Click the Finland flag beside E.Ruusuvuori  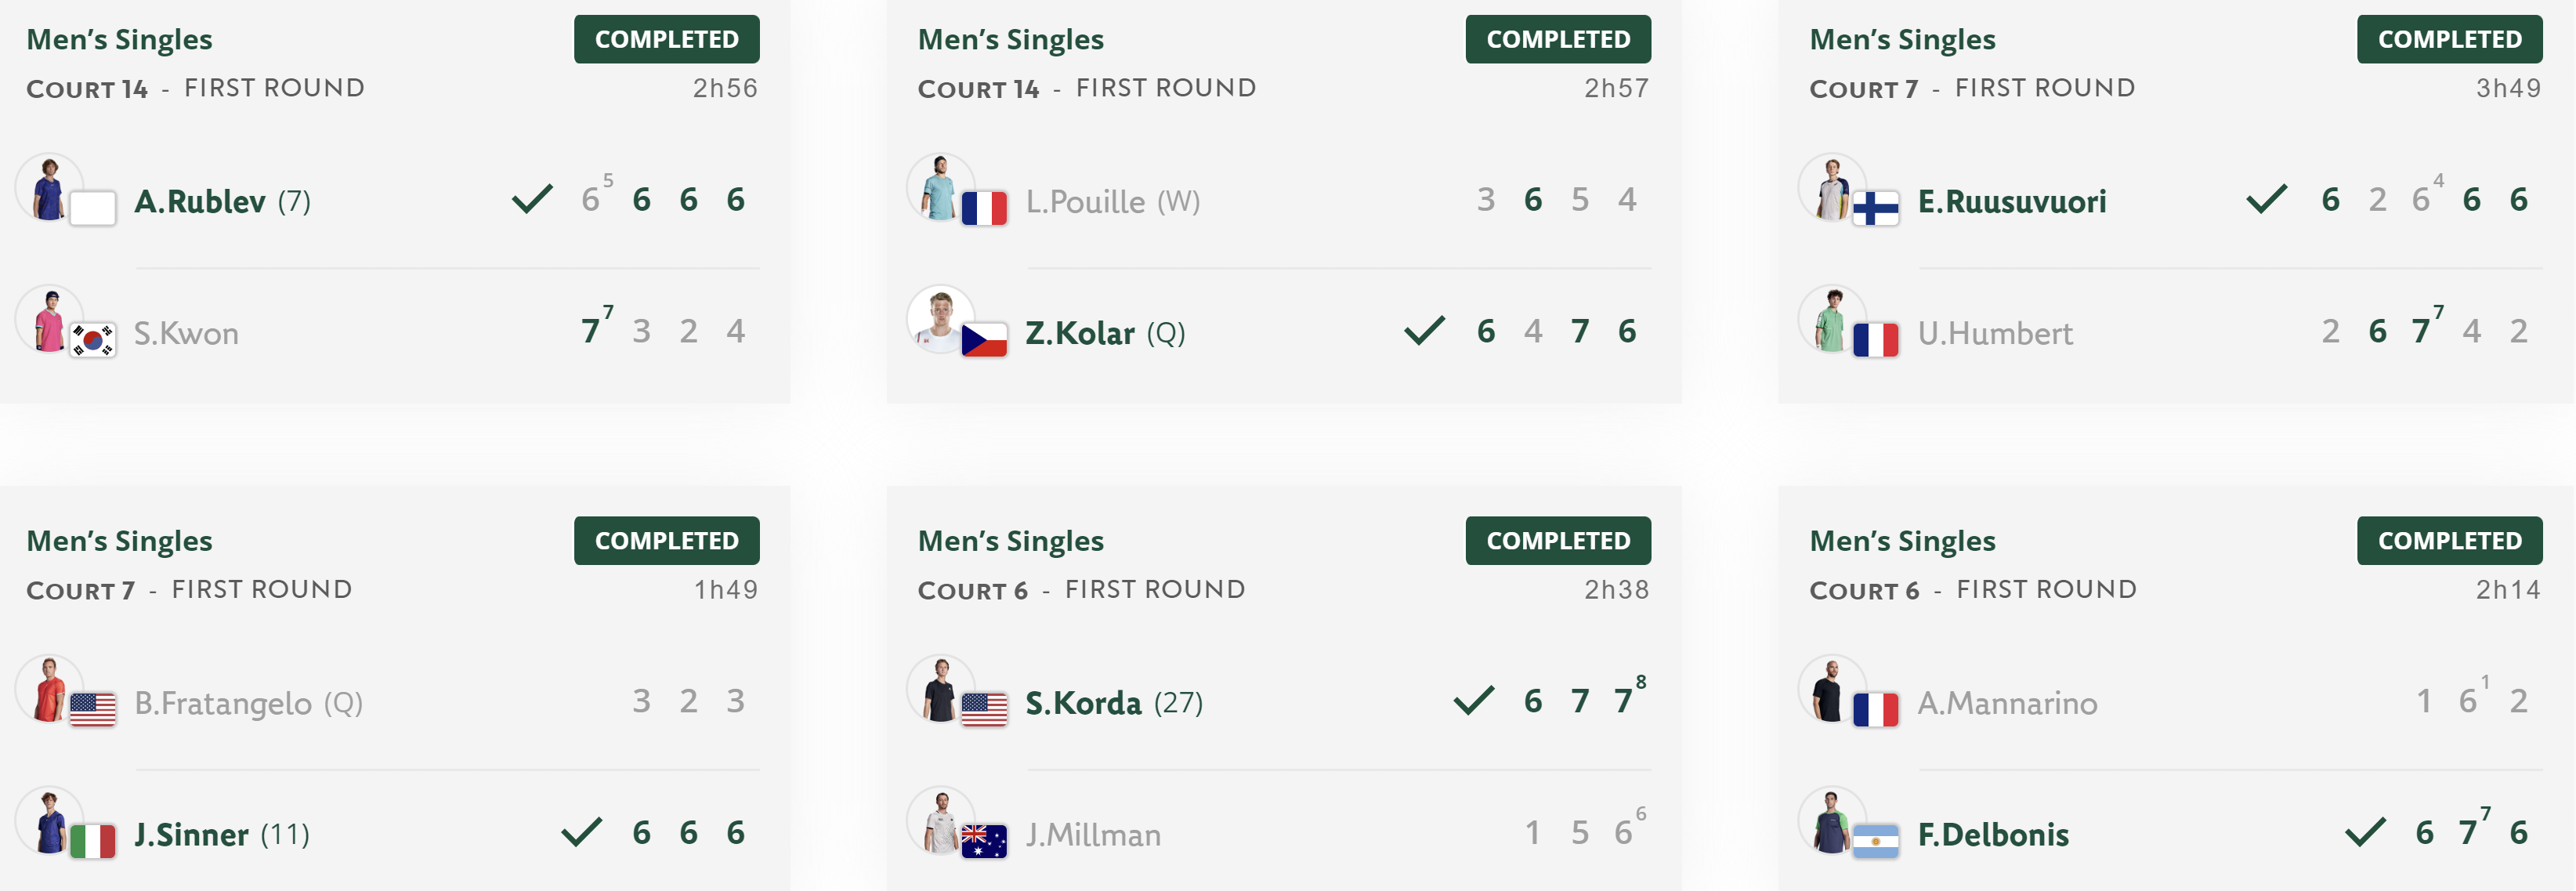1876,208
